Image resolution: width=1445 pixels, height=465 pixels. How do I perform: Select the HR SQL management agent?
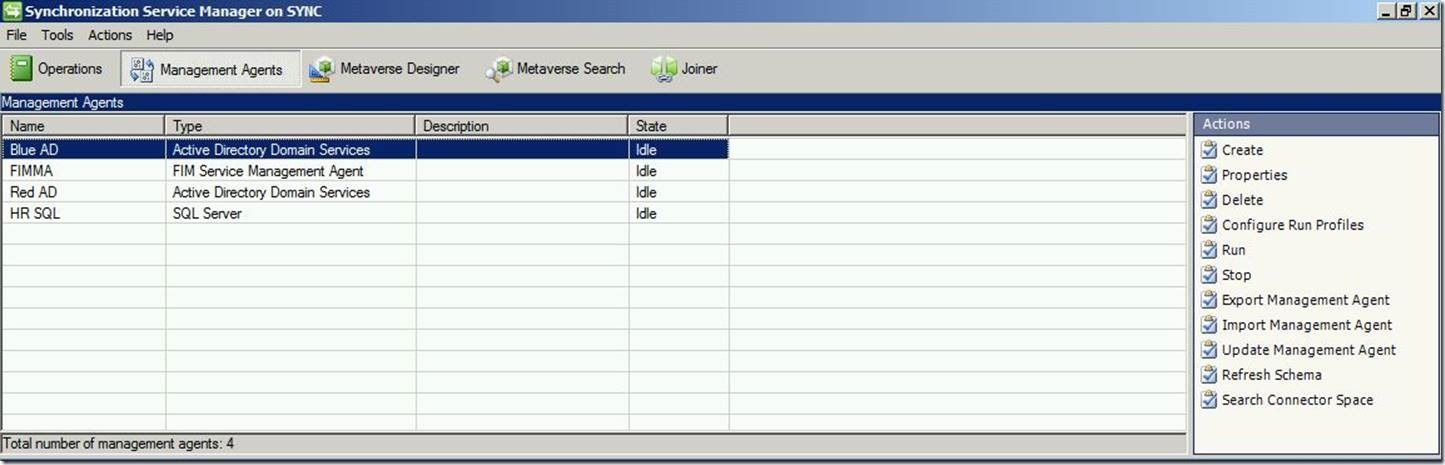365,213
